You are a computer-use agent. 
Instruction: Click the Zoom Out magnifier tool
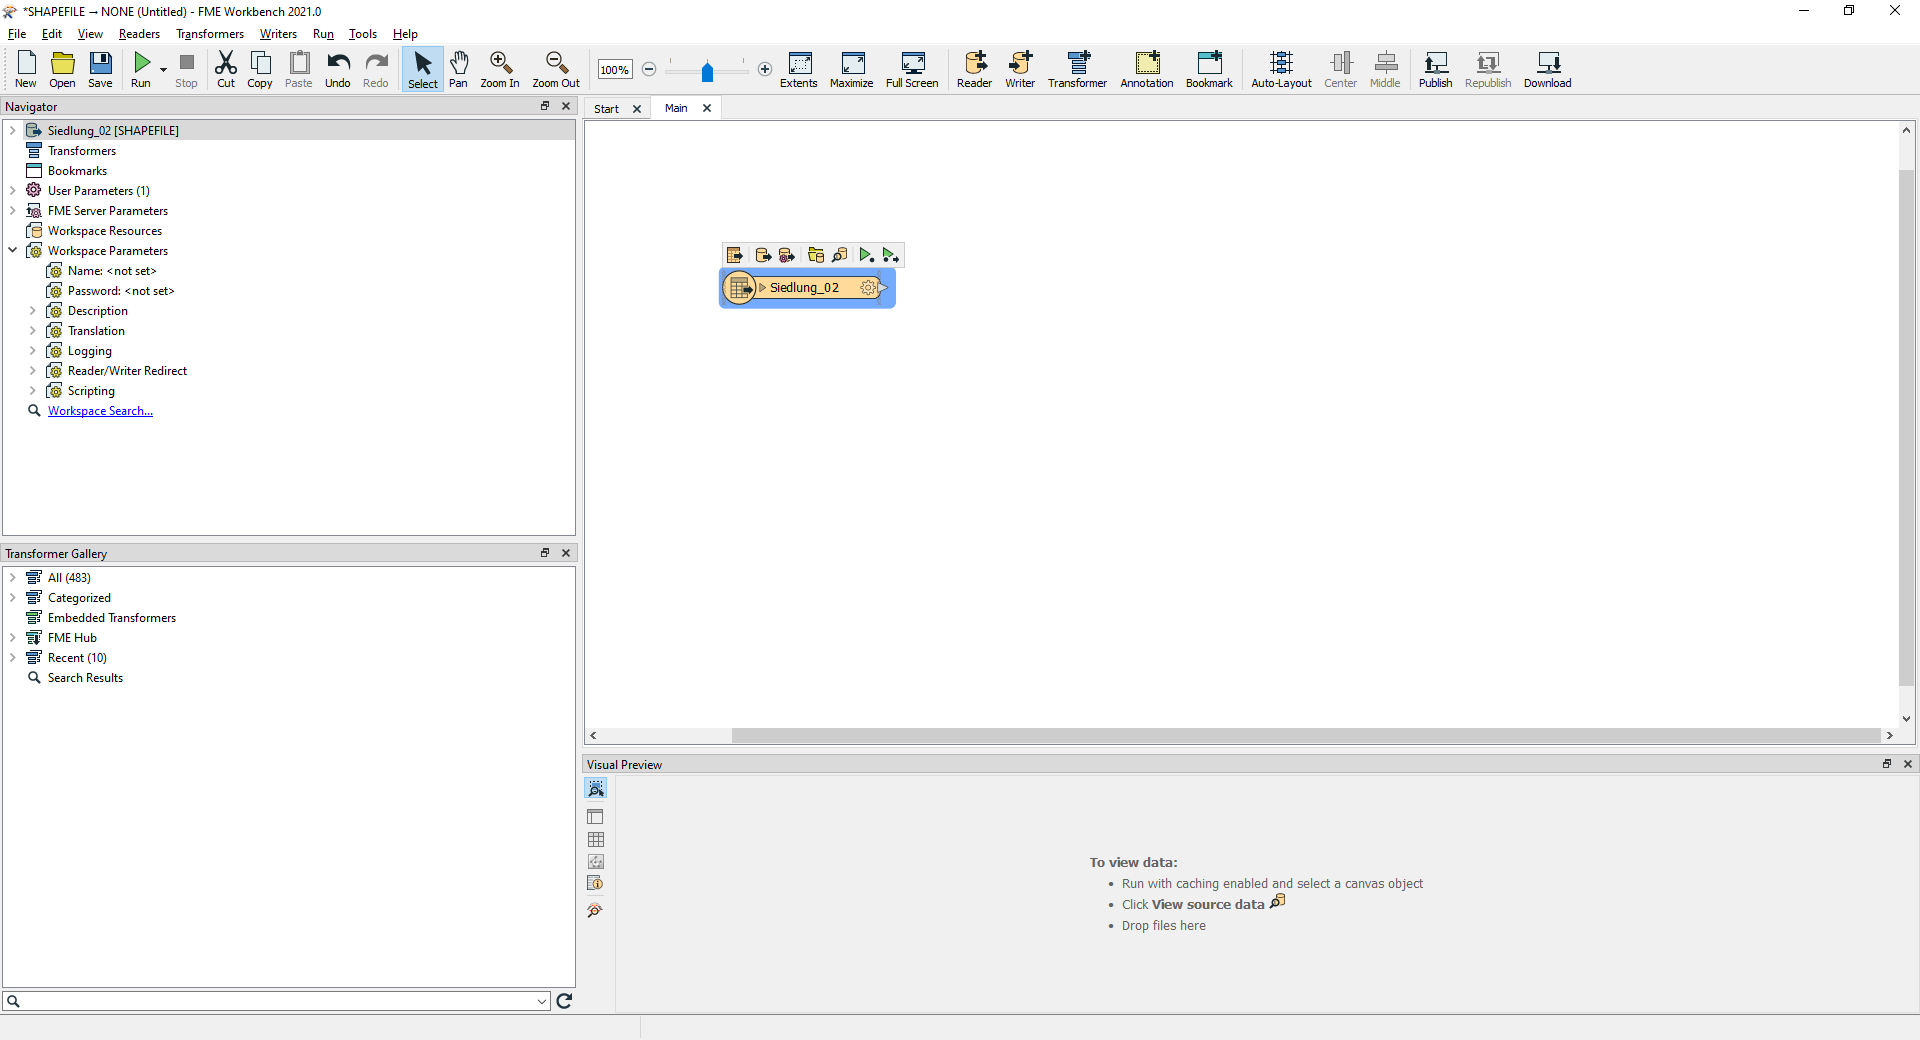coord(556,69)
